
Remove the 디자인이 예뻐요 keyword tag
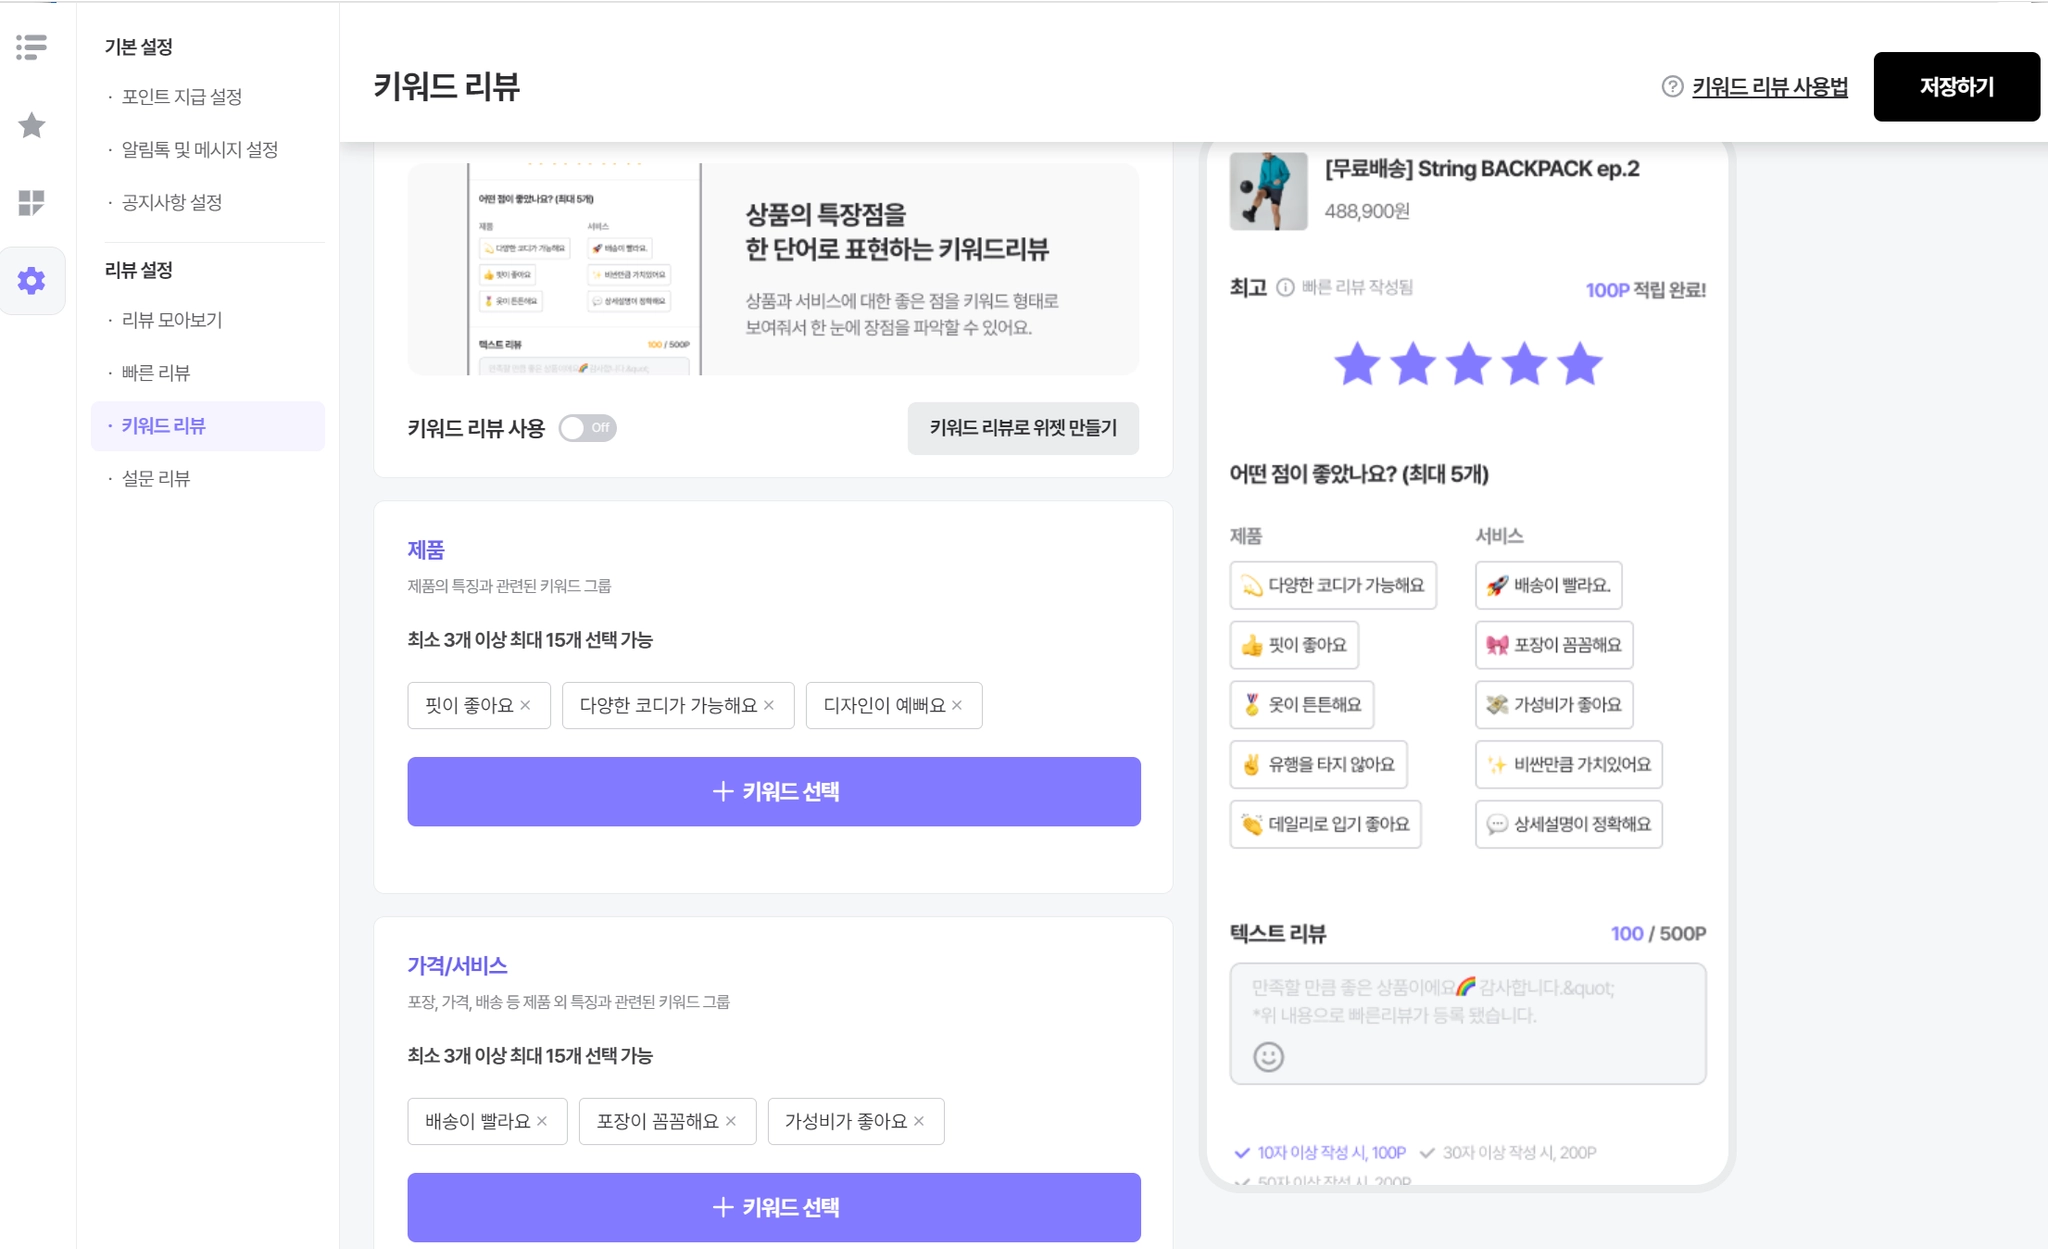(x=957, y=705)
